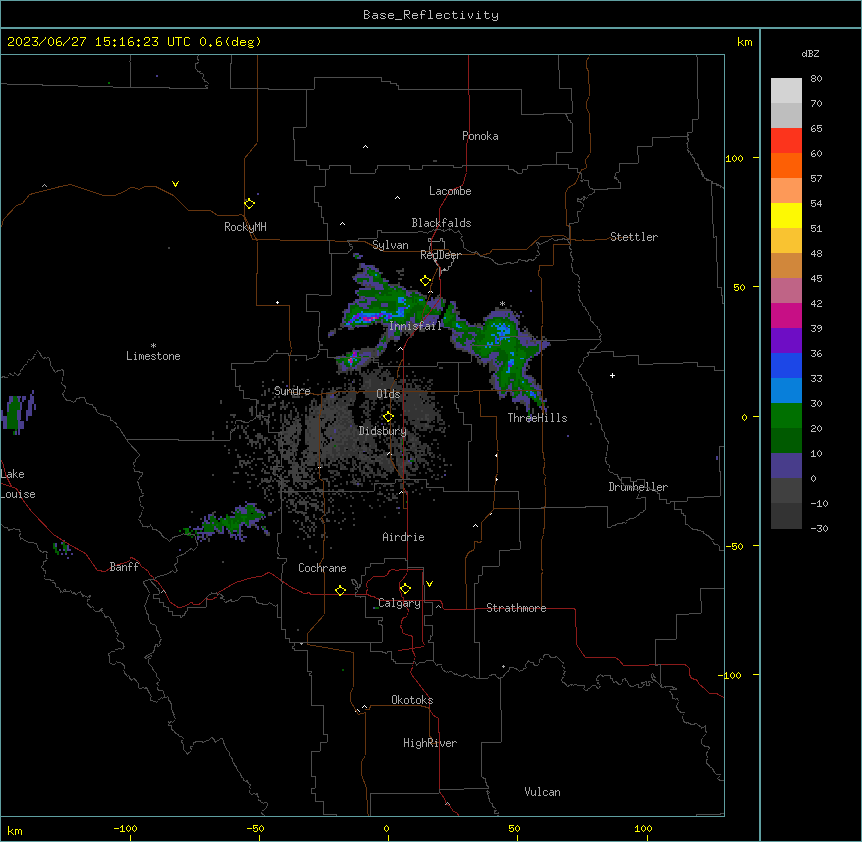The width and height of the screenshot is (862, 842).
Task: Click the dBZ legend heading
Action: pos(810,53)
